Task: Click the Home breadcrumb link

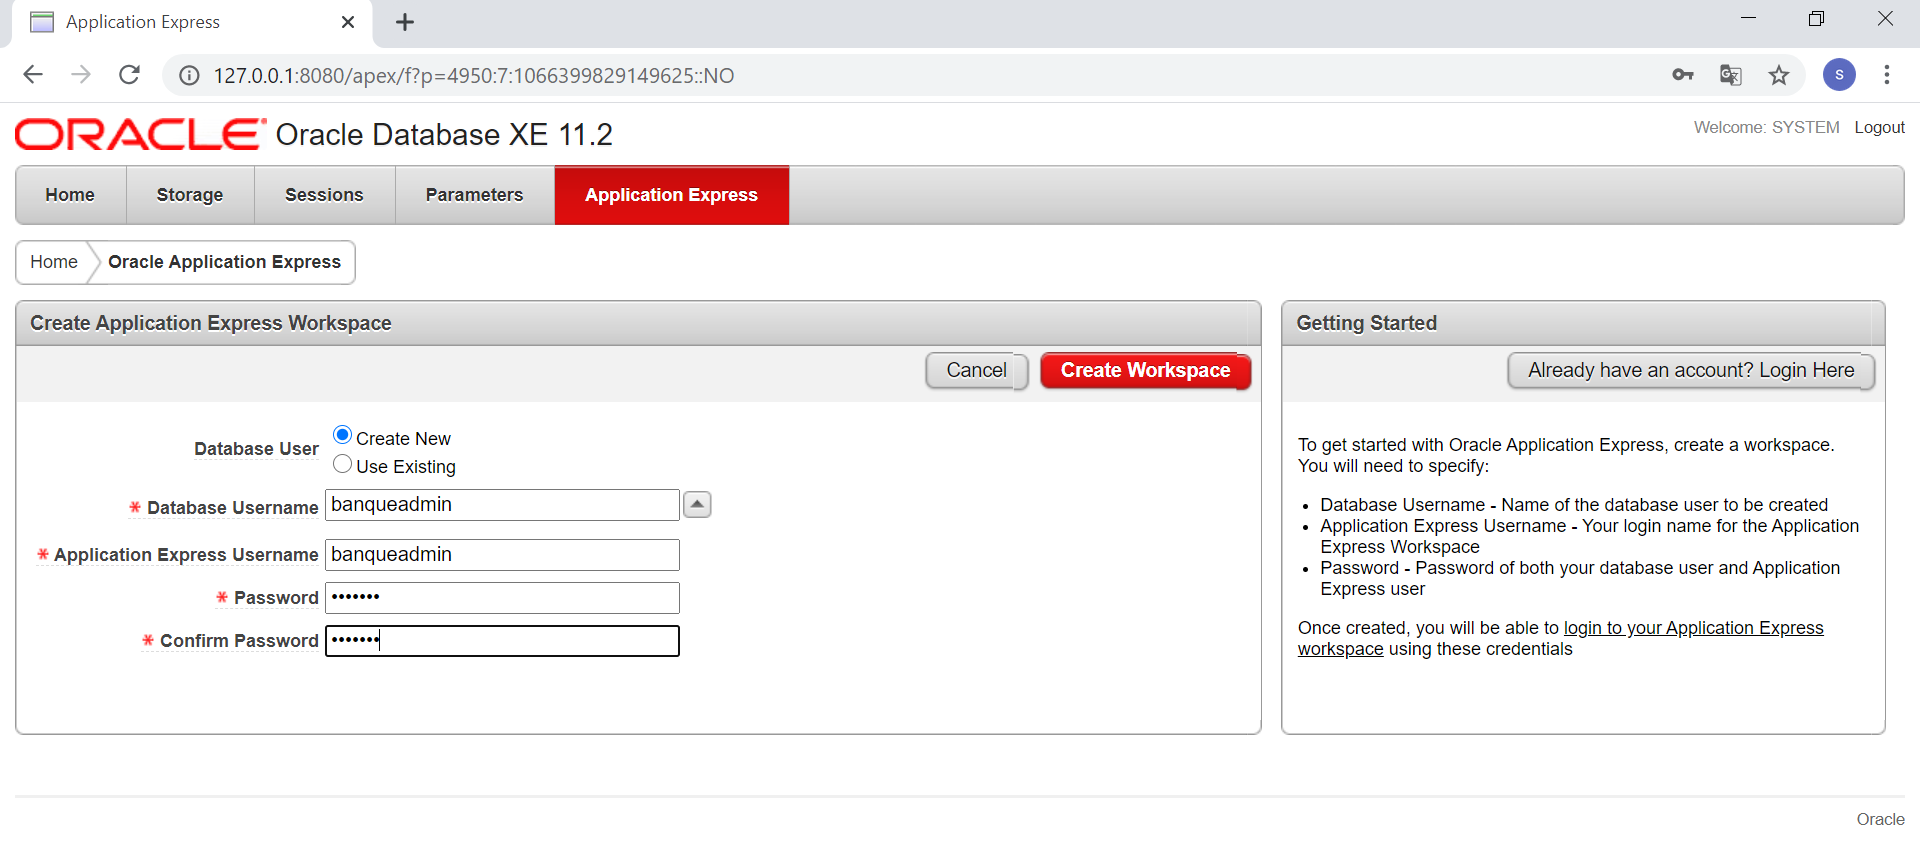Action: pyautogui.click(x=54, y=262)
